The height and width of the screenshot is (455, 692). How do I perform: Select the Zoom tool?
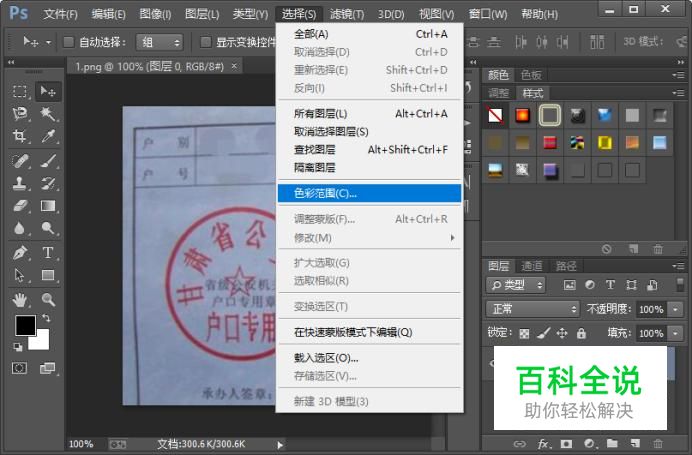(48, 300)
